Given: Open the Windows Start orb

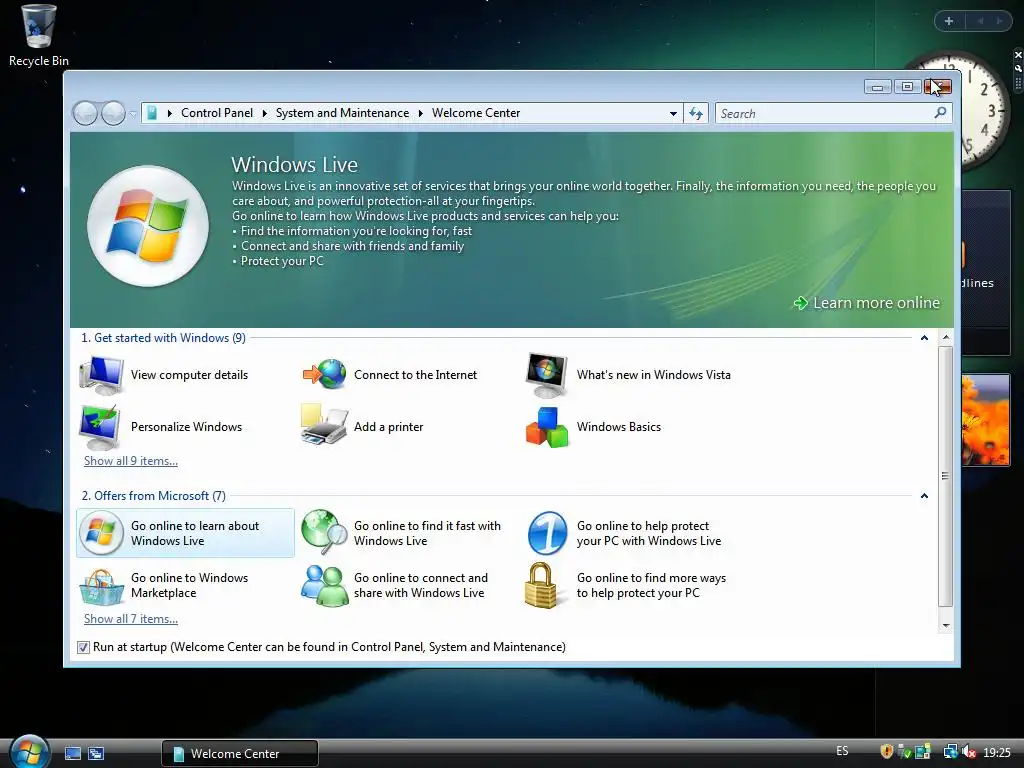Looking at the screenshot, I should (x=29, y=751).
